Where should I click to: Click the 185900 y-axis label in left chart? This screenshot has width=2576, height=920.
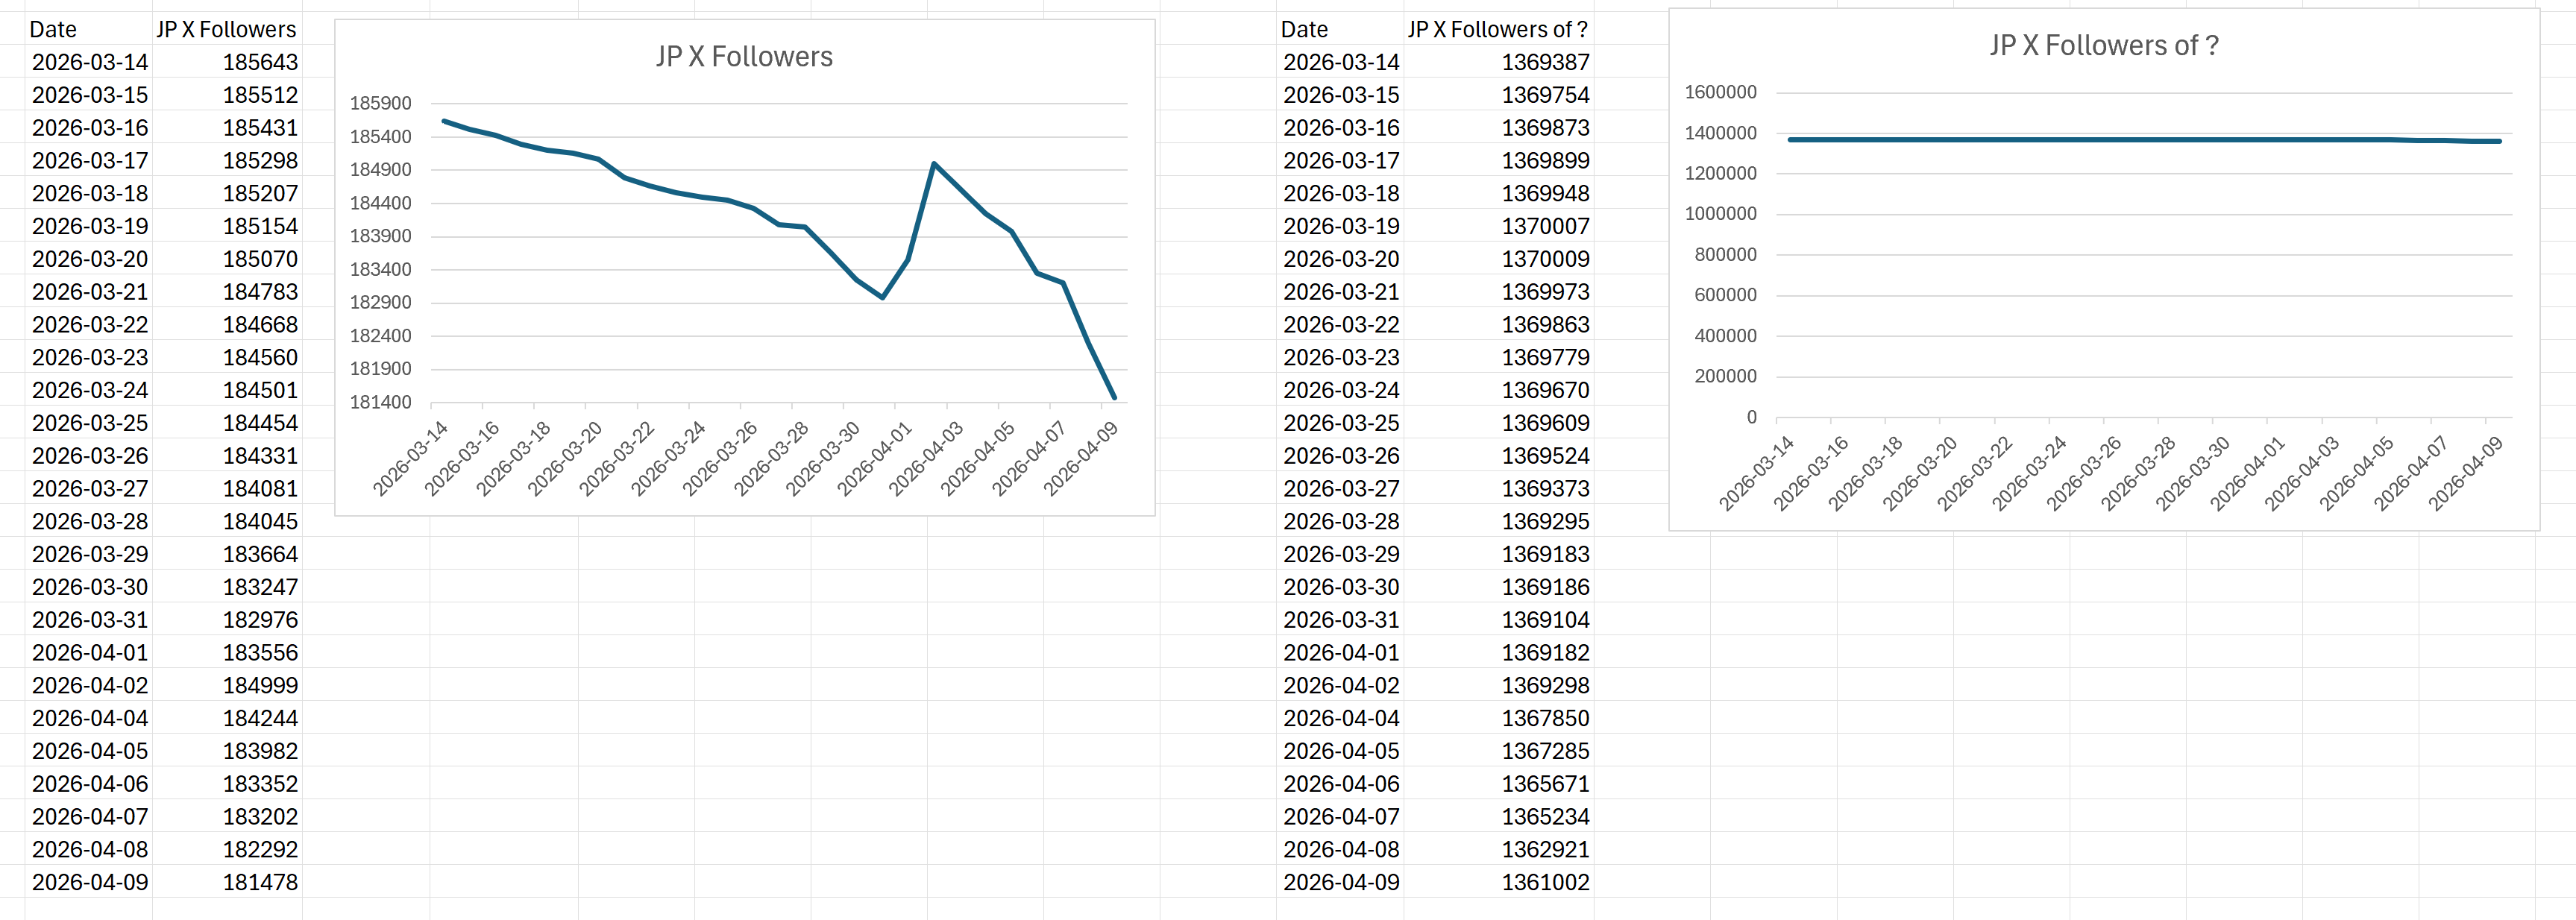(x=380, y=103)
